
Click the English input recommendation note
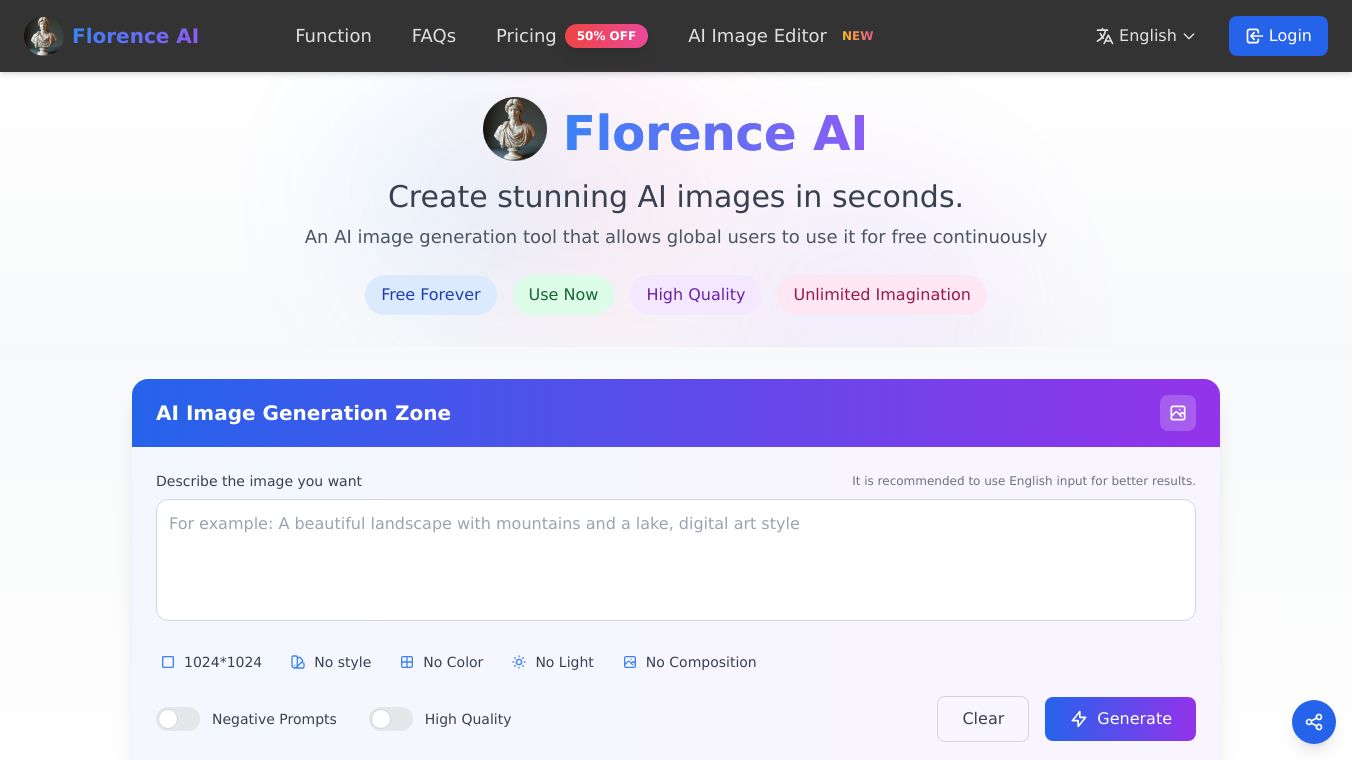tap(1024, 481)
